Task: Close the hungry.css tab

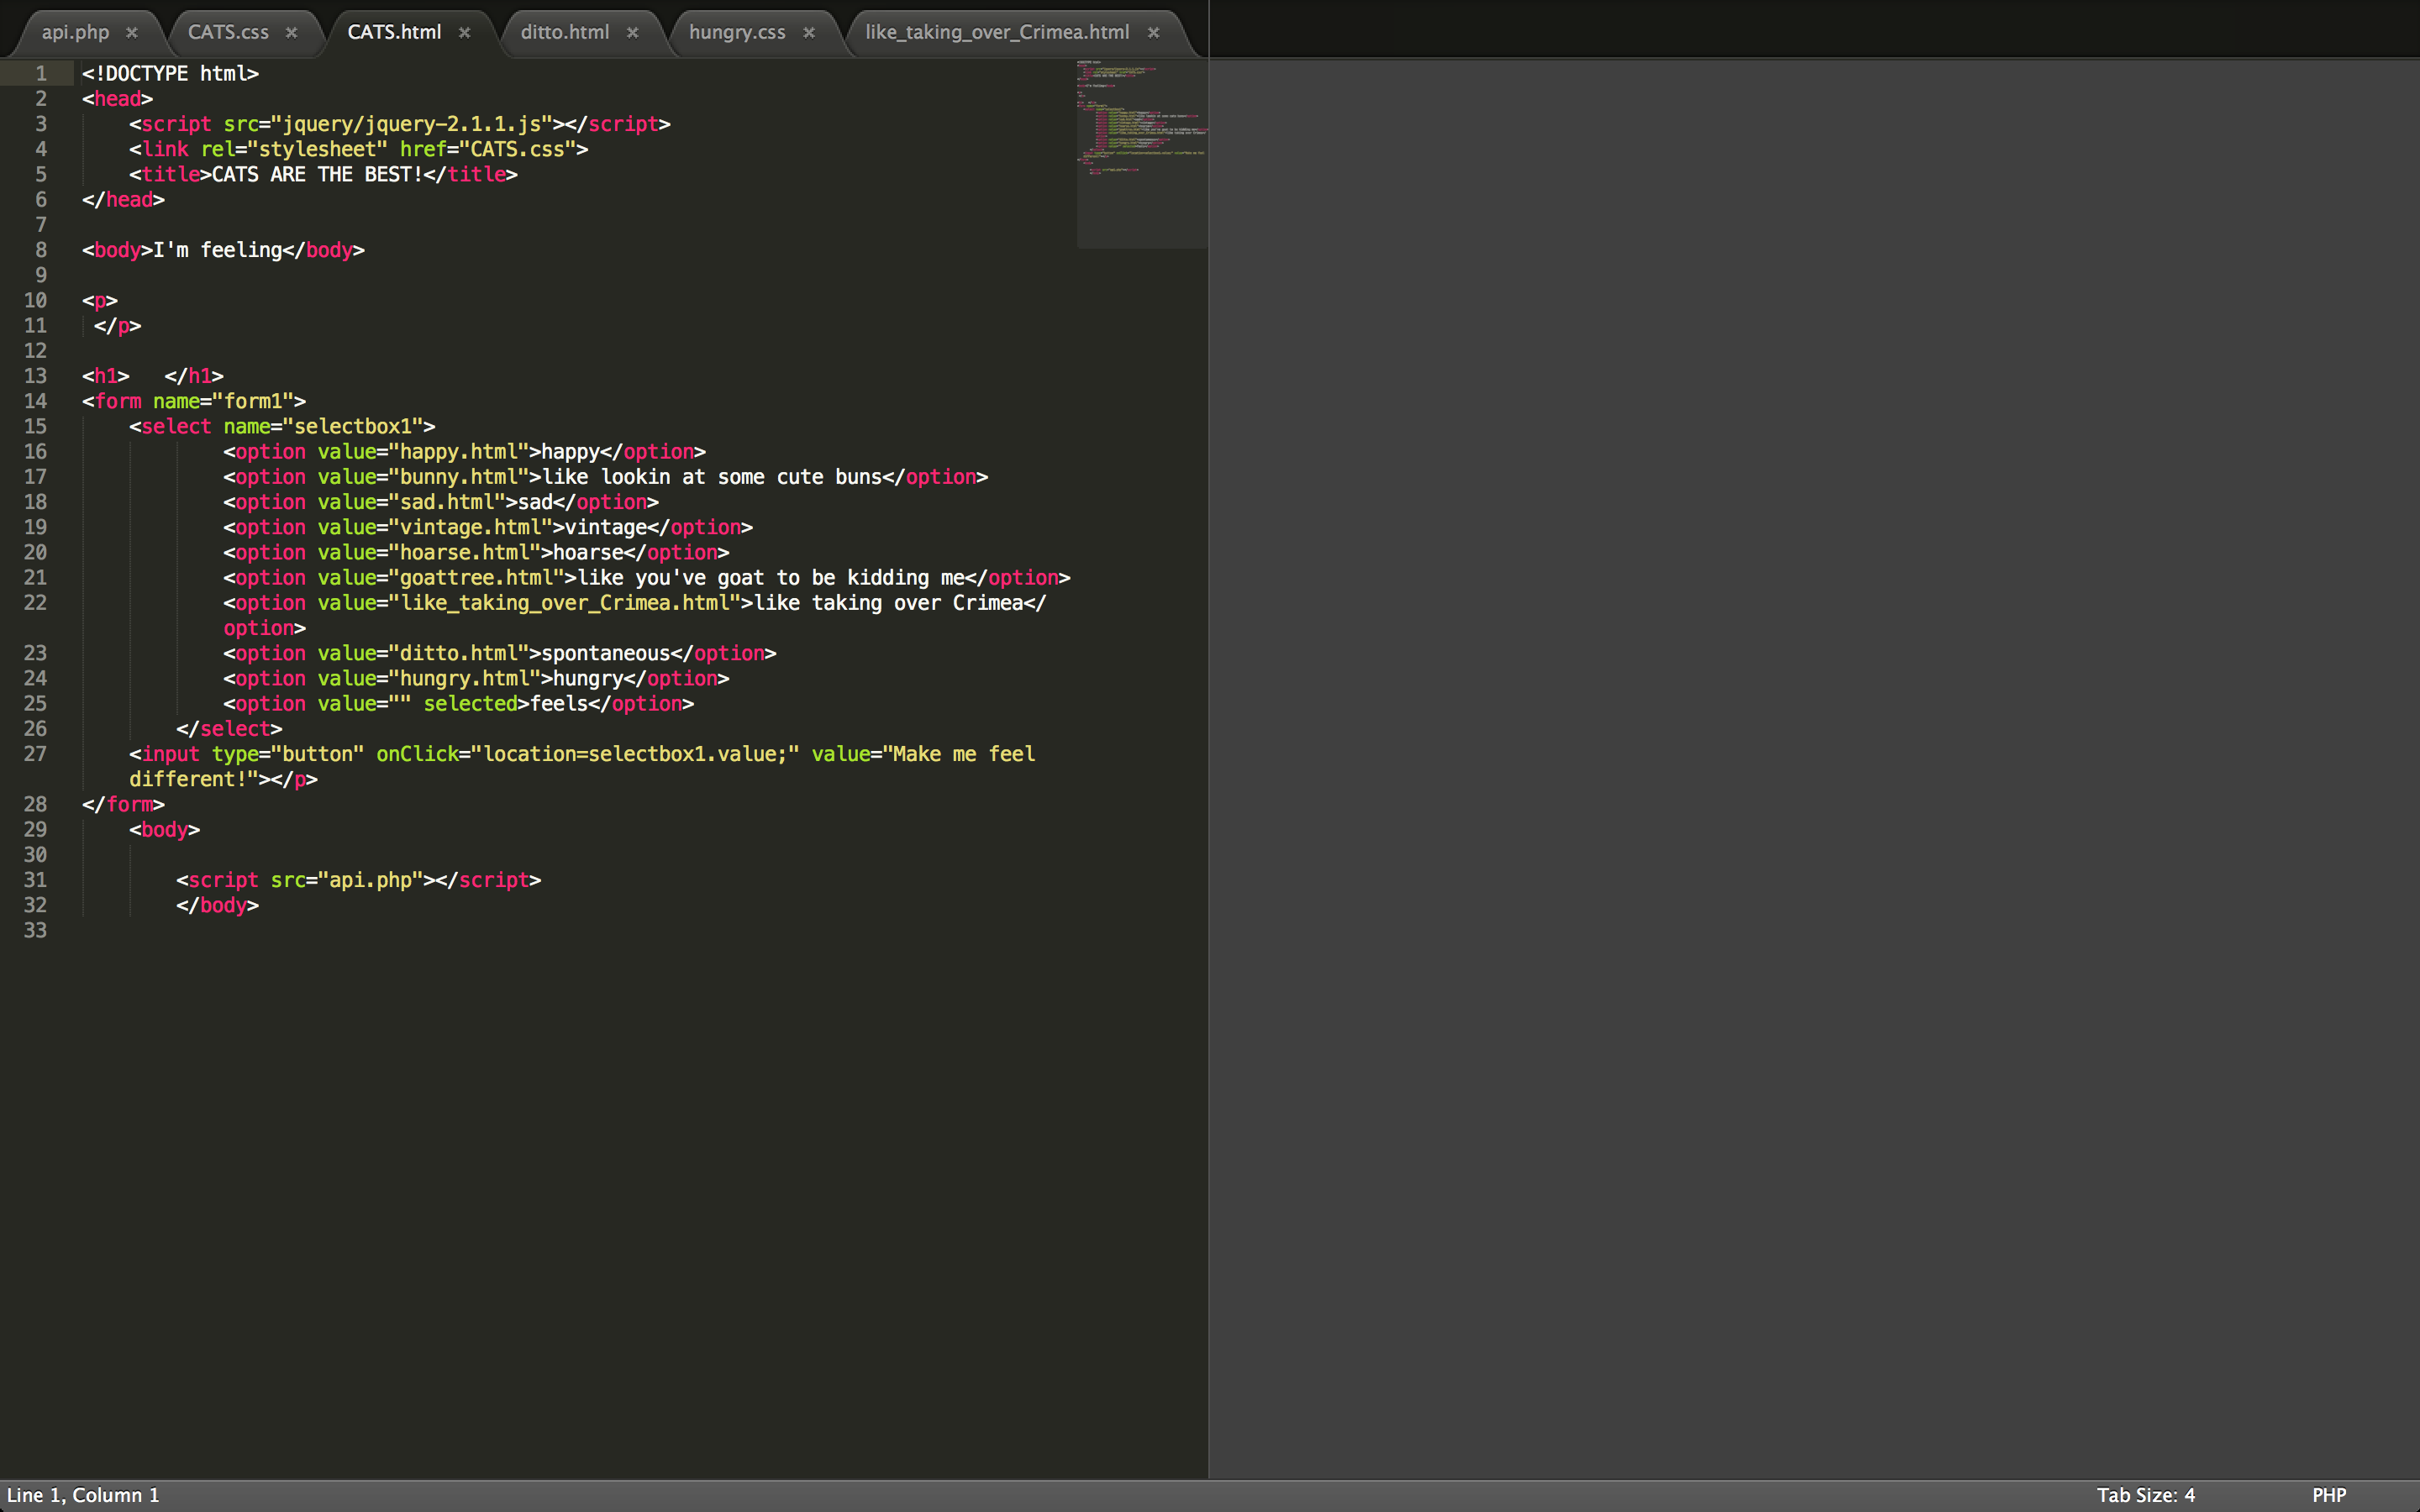Action: [809, 32]
